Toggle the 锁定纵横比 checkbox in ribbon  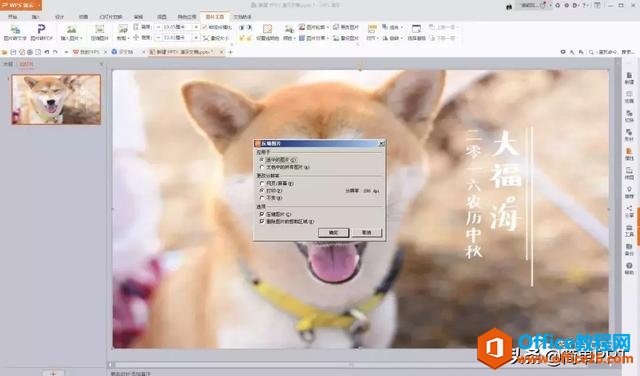pyautogui.click(x=205, y=27)
